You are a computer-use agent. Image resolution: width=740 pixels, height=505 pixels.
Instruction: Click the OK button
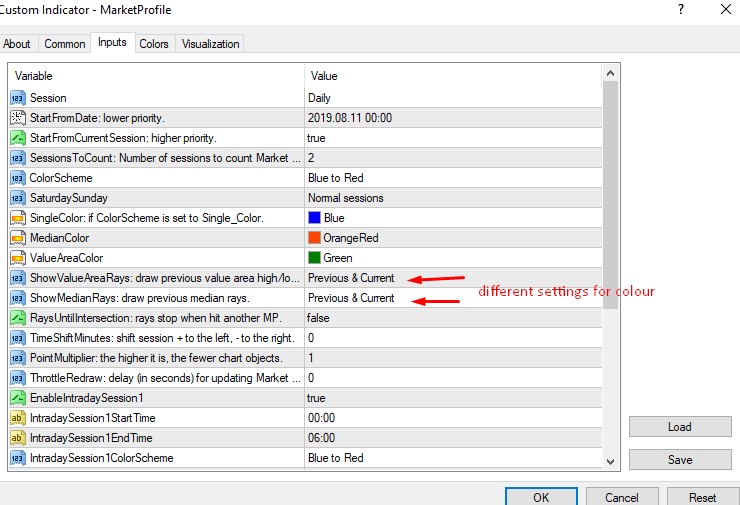[541, 497]
